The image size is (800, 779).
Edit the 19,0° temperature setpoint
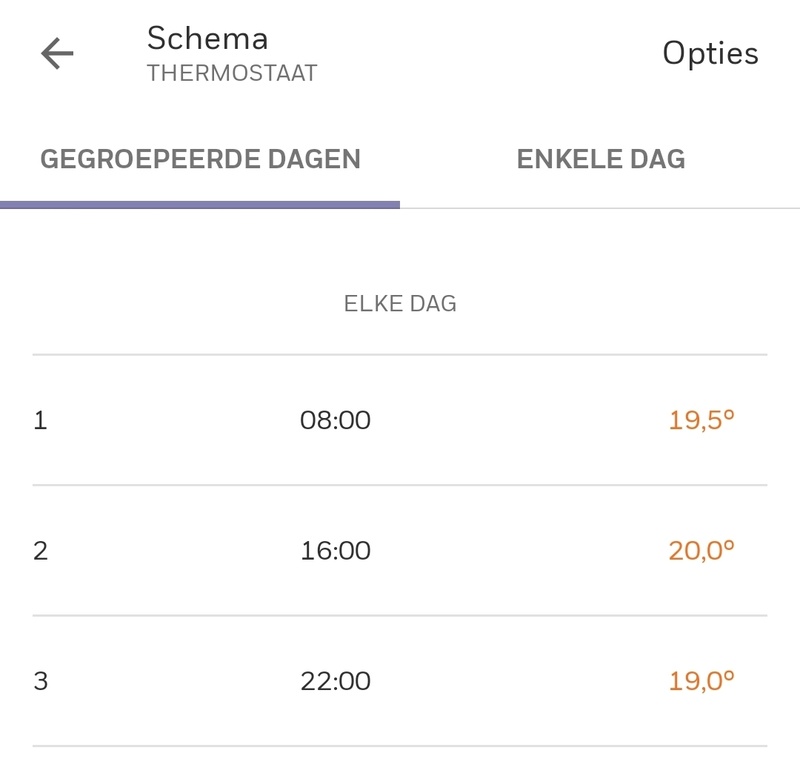click(701, 682)
